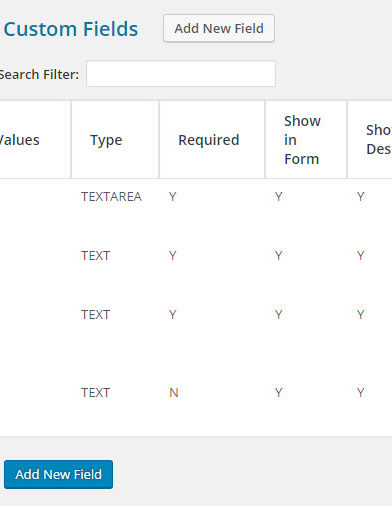
Task: Click Show in Form Y in TEXTAREA row
Action: point(279,197)
